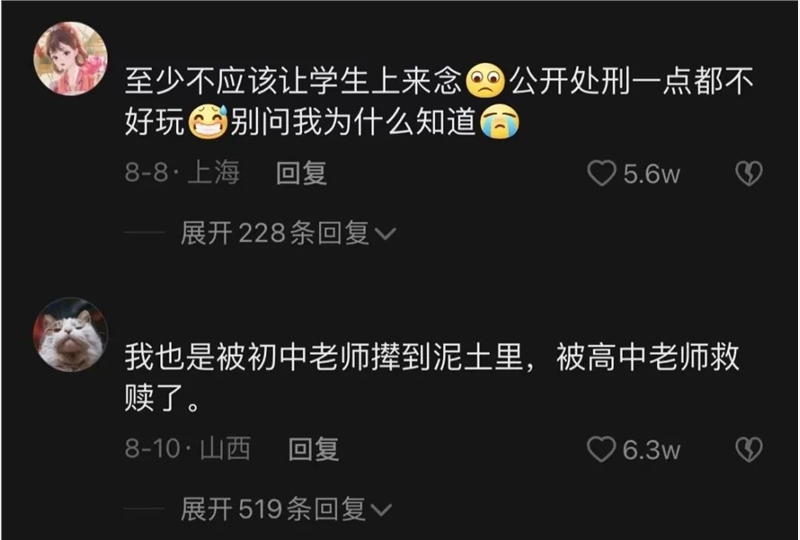
Task: Open the anime girl avatar profile
Action: [x=70, y=59]
